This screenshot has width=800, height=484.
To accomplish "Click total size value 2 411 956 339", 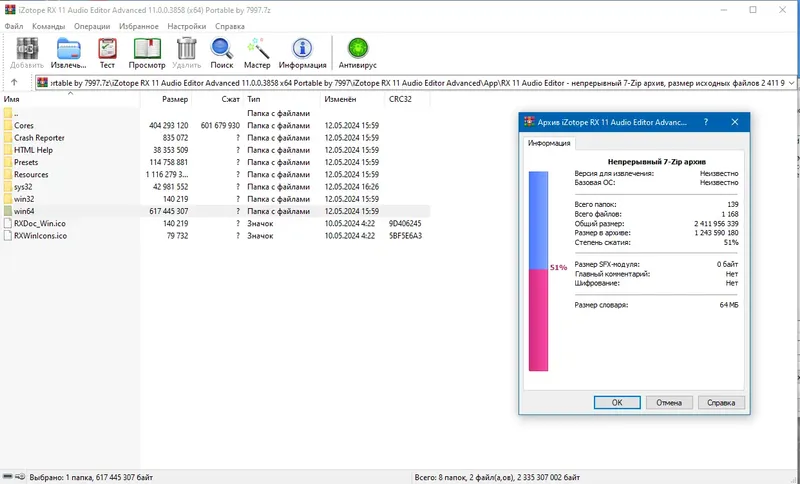I will (716, 223).
